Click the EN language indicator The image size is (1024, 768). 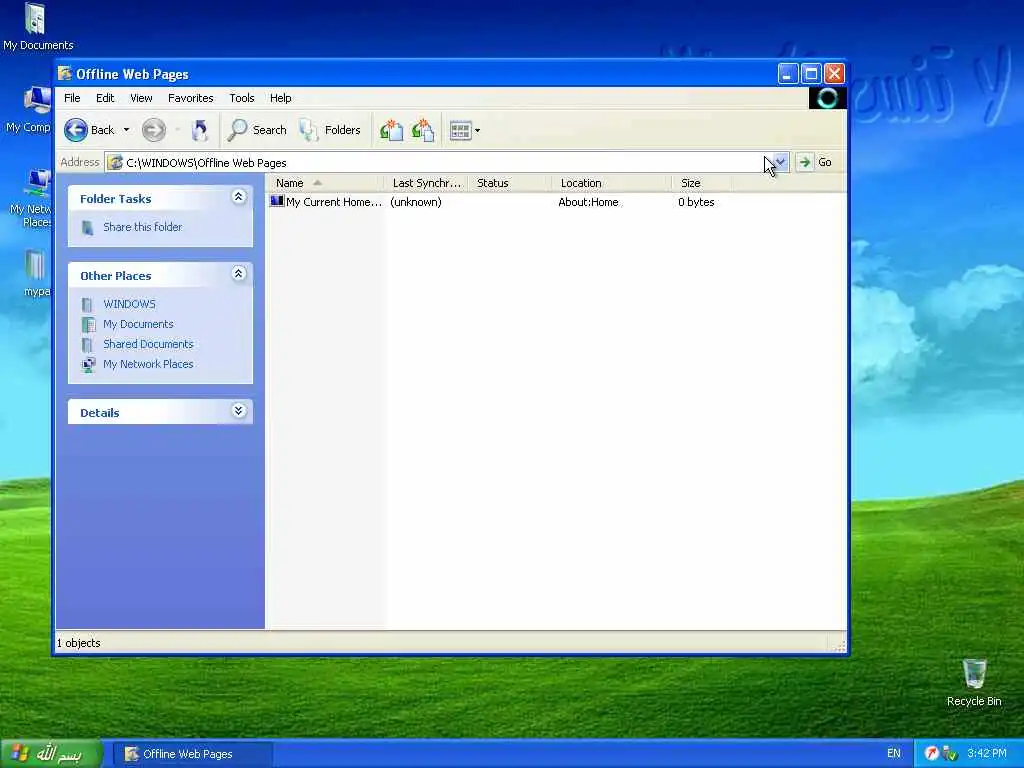tap(893, 753)
